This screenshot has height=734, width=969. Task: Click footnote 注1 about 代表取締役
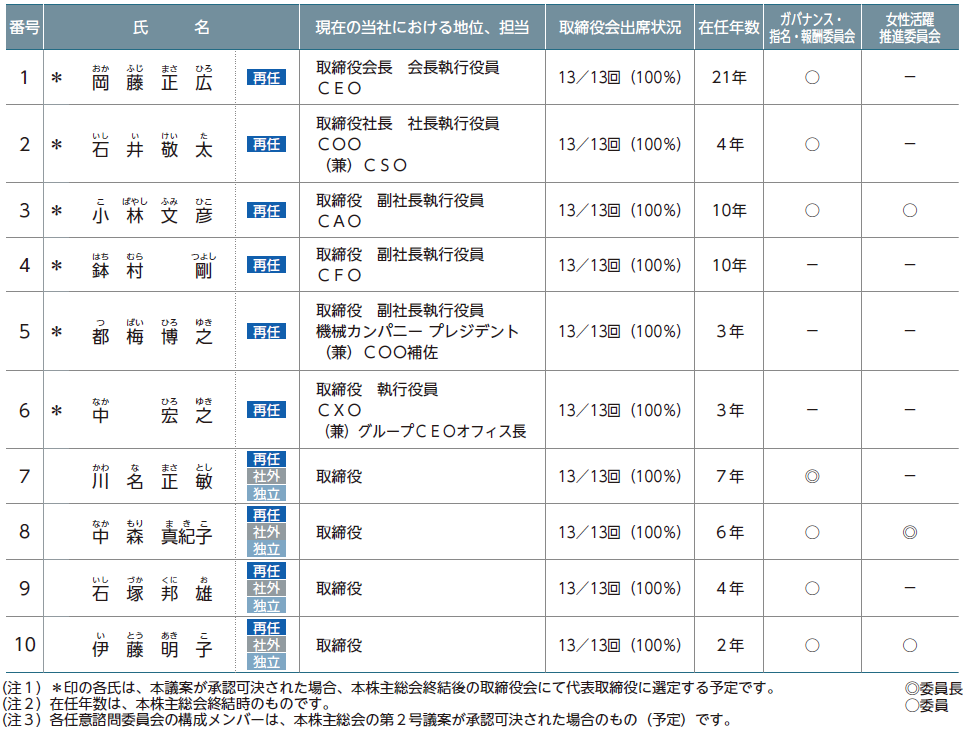pyautogui.click(x=390, y=688)
